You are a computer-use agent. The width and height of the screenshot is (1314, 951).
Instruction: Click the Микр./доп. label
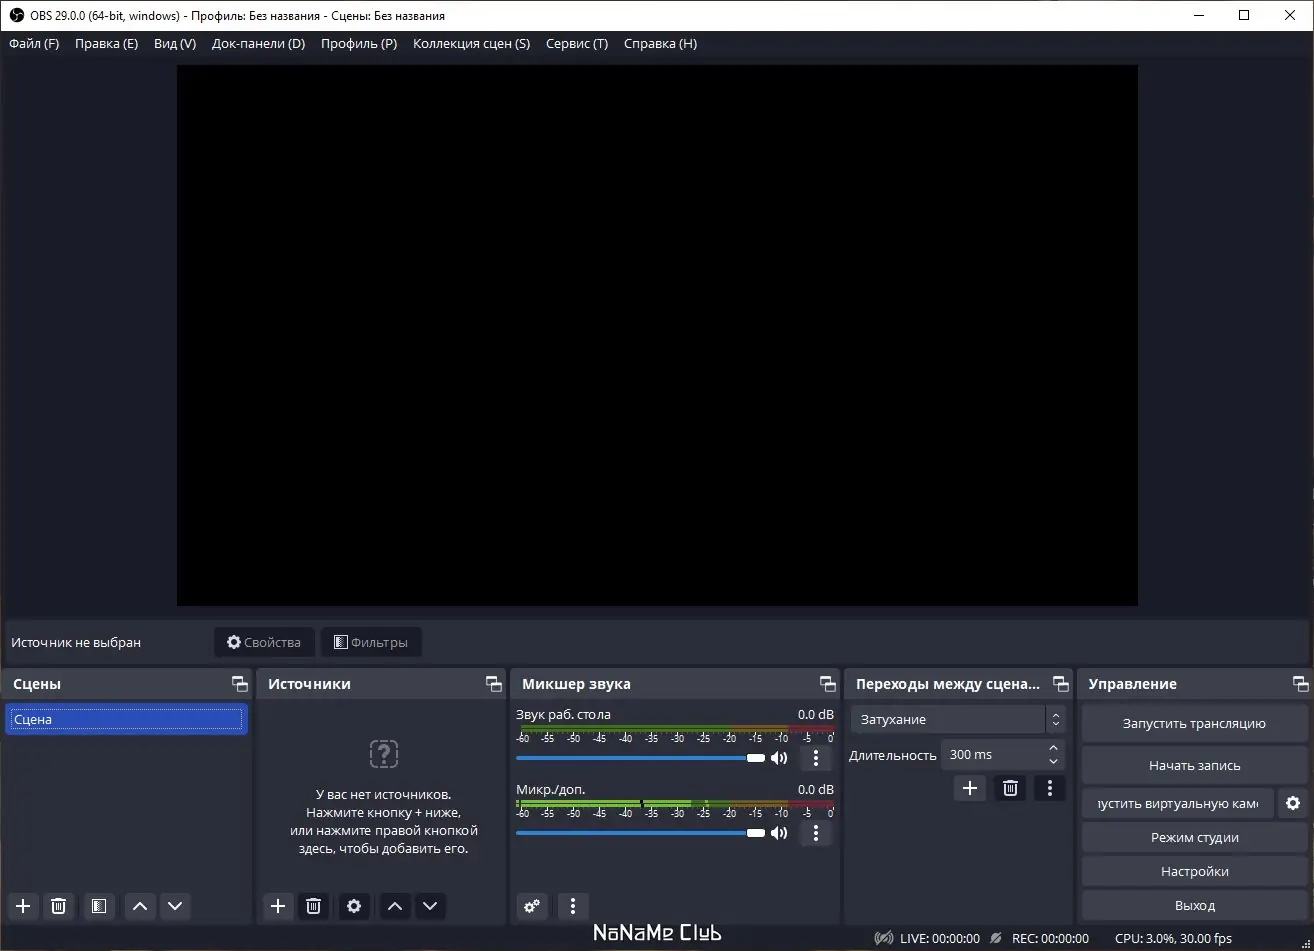(551, 789)
